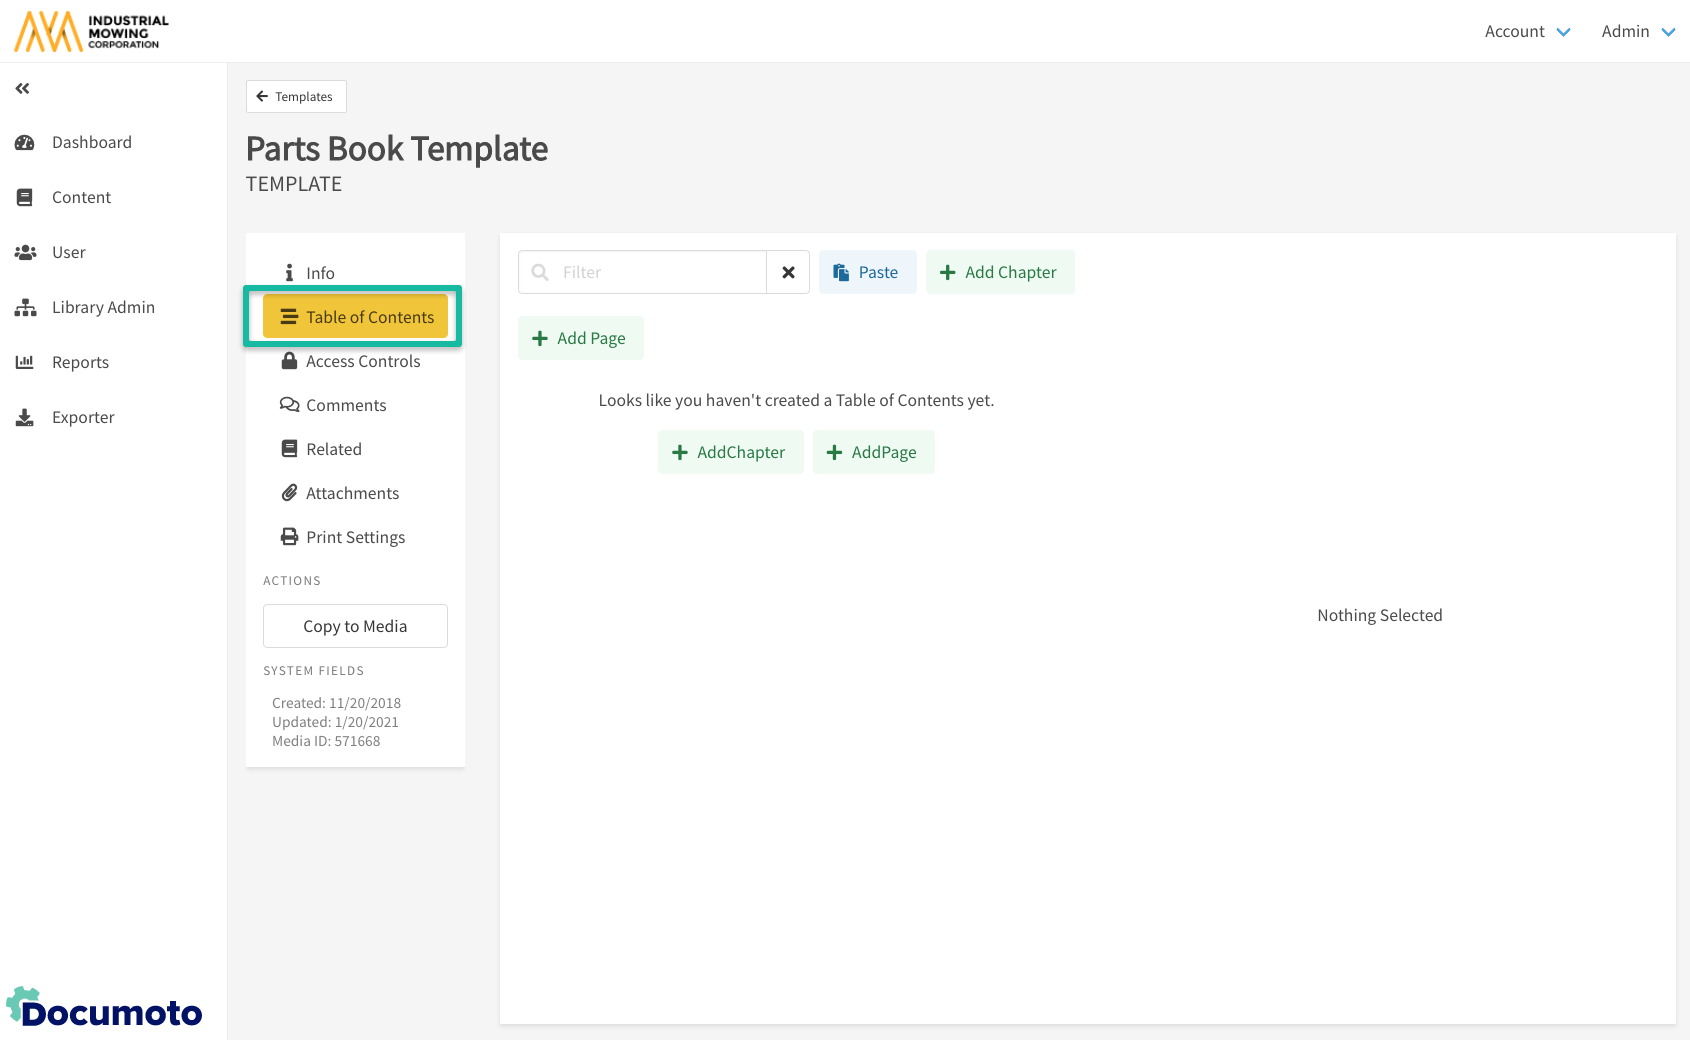This screenshot has width=1690, height=1040.
Task: Open the Reports section
Action: [80, 362]
